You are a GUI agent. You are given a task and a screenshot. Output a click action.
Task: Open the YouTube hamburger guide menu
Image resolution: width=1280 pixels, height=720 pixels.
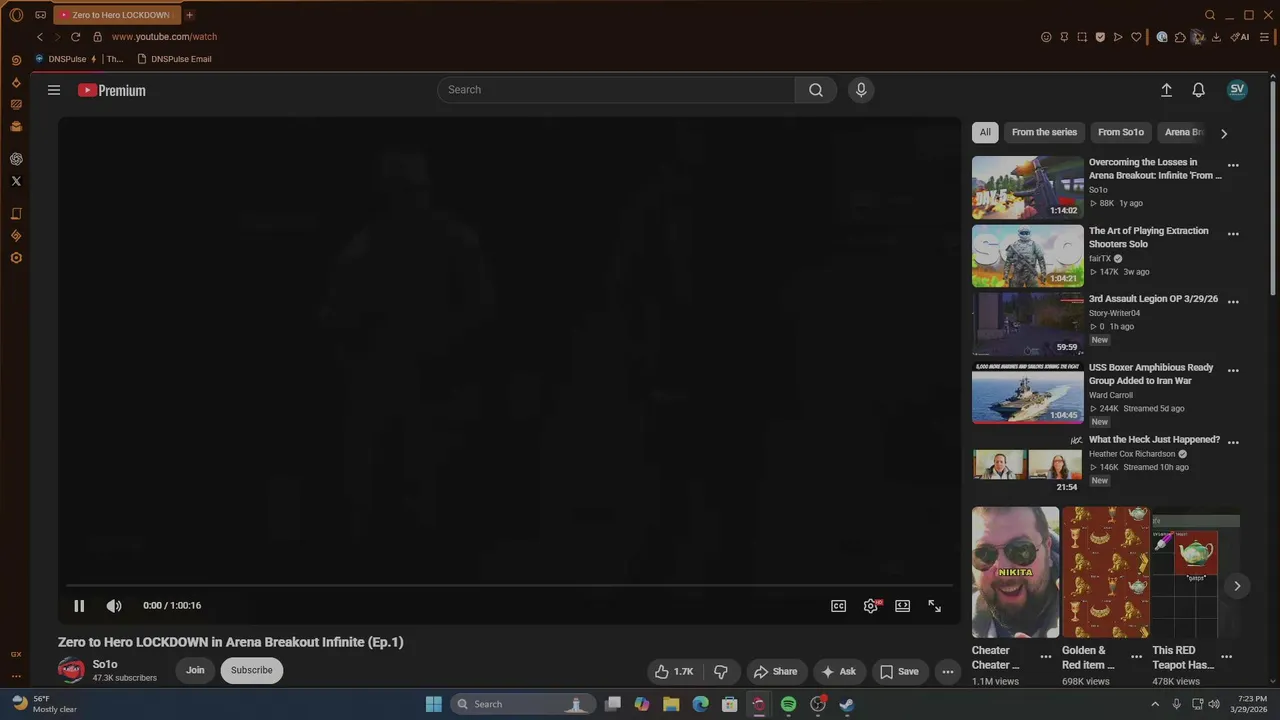tap(54, 90)
